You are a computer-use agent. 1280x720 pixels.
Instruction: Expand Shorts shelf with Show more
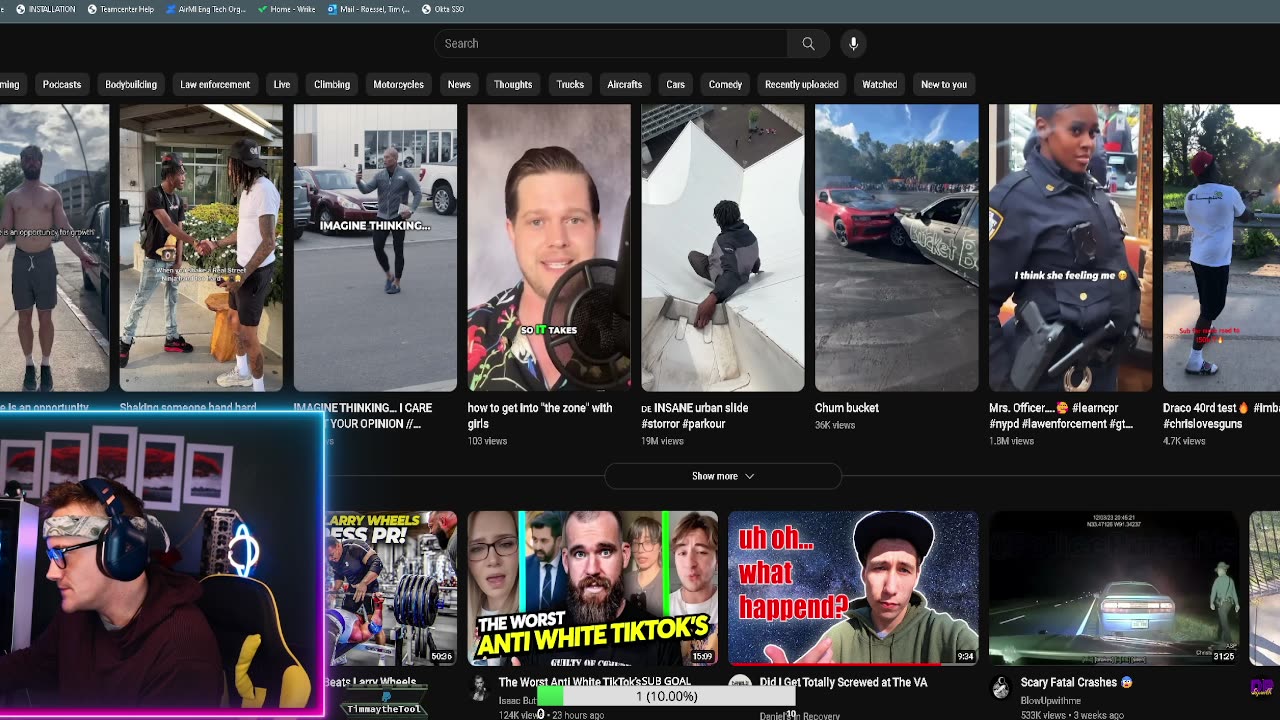(723, 476)
